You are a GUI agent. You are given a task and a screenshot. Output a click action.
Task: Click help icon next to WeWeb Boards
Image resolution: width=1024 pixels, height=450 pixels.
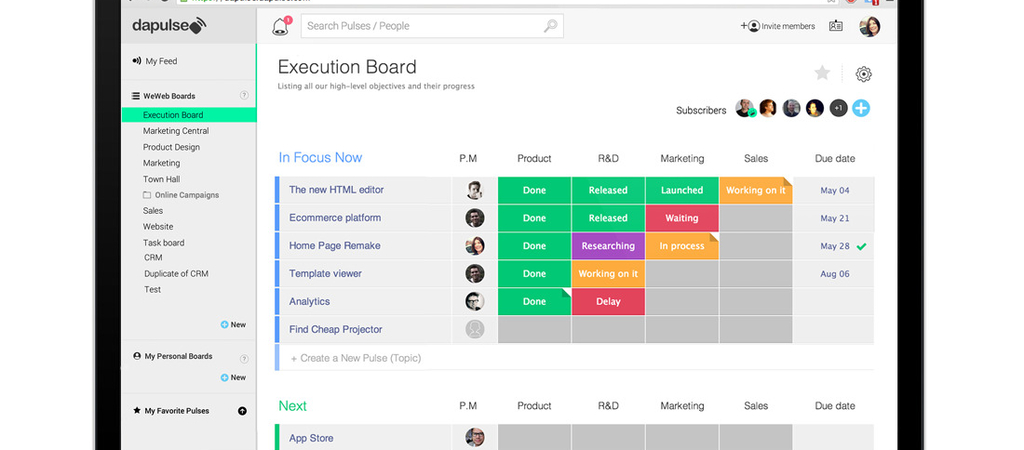point(244,96)
